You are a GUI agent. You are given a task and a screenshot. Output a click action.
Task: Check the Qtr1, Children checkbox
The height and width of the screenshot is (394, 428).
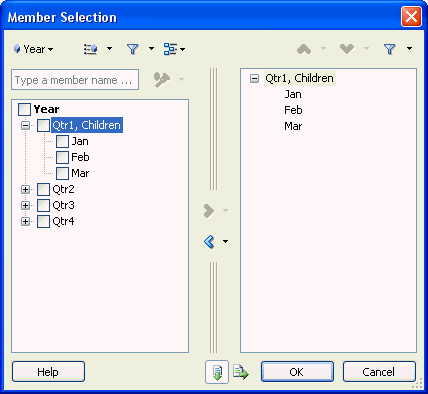click(43, 126)
